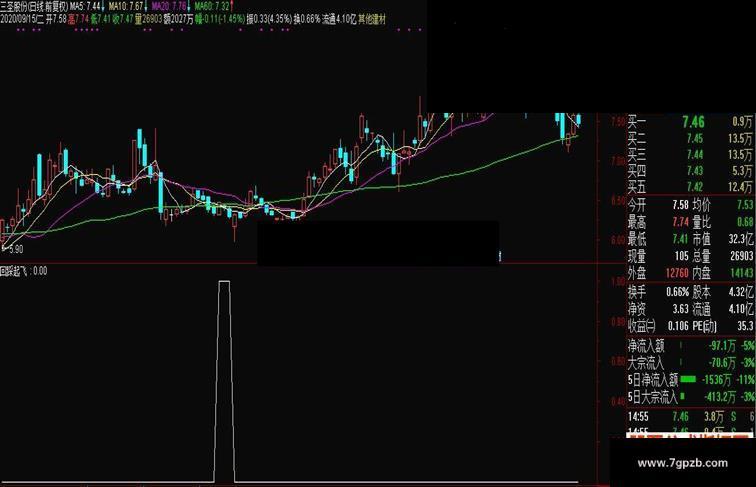Click the 收益(二) value 0.106
The image size is (756, 487).
tap(678, 326)
